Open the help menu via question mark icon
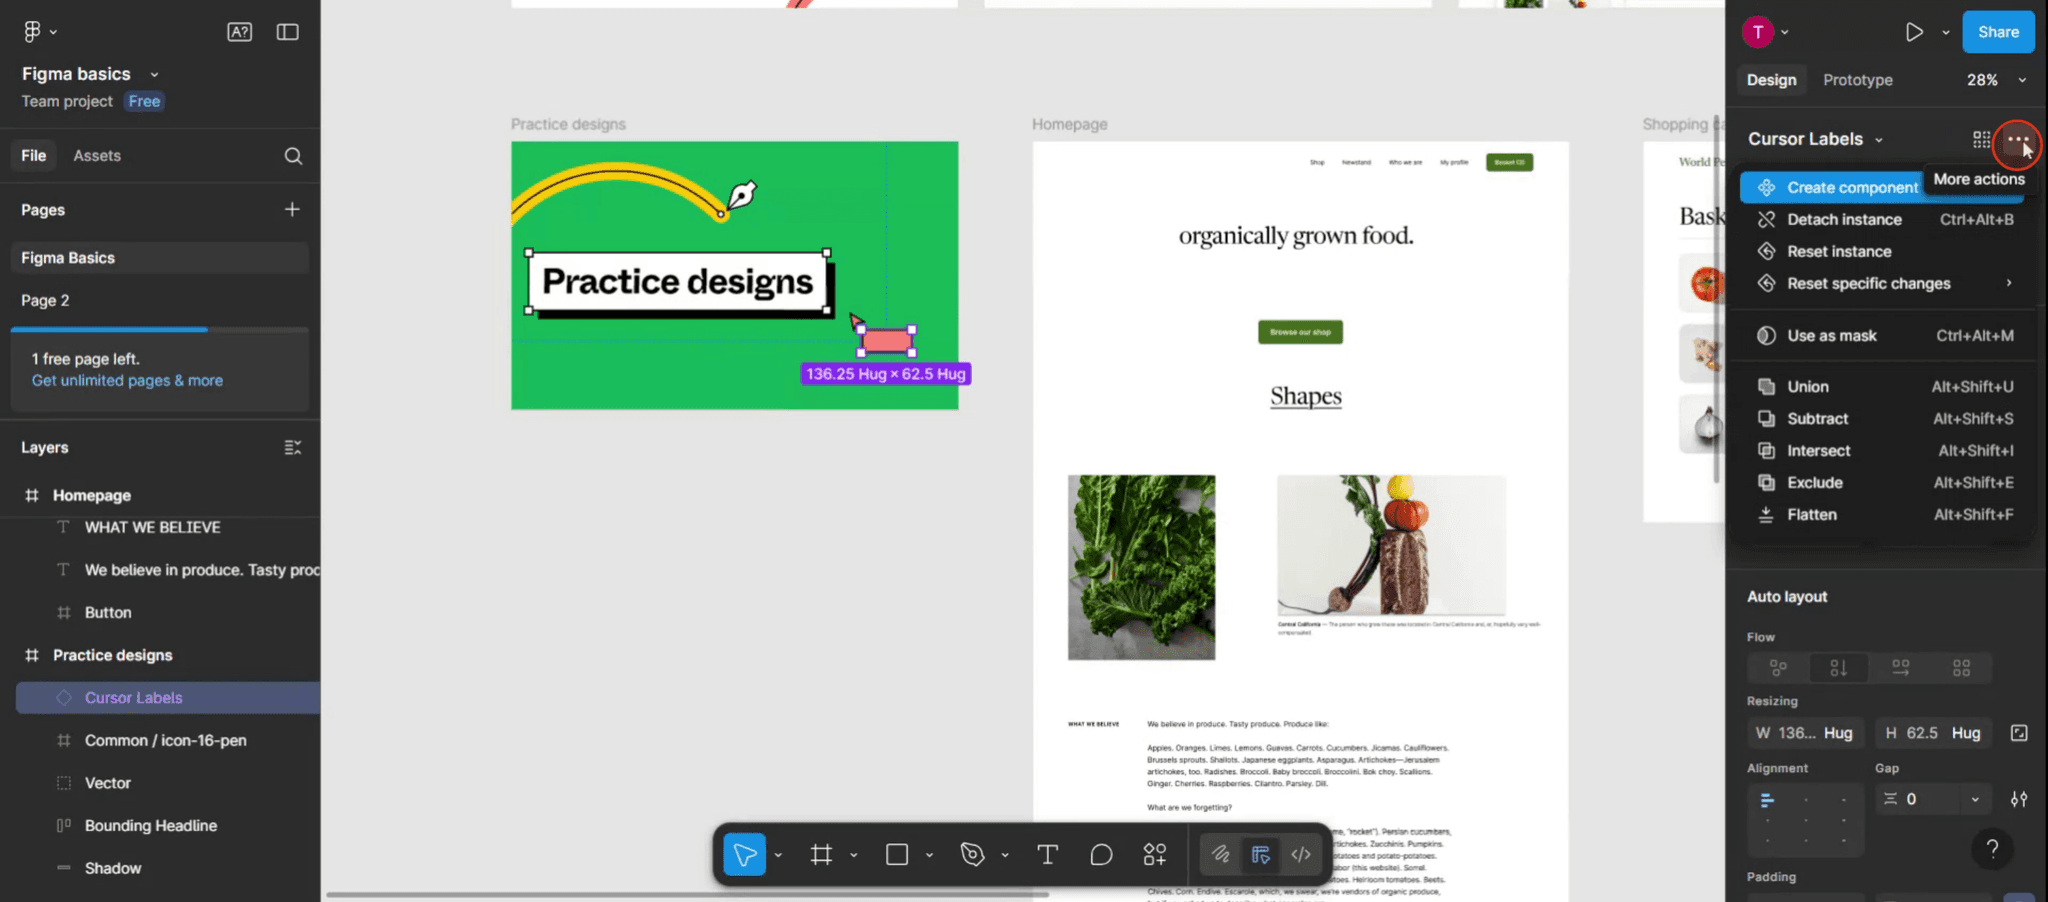2048x902 pixels. [x=1993, y=849]
